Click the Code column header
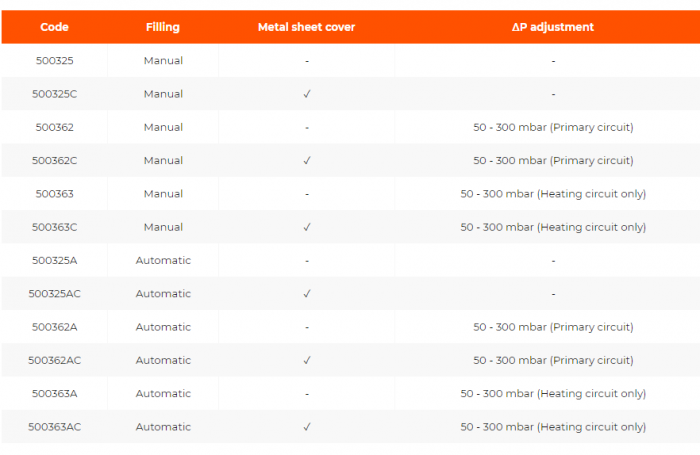This screenshot has width=700, height=455. (x=54, y=27)
